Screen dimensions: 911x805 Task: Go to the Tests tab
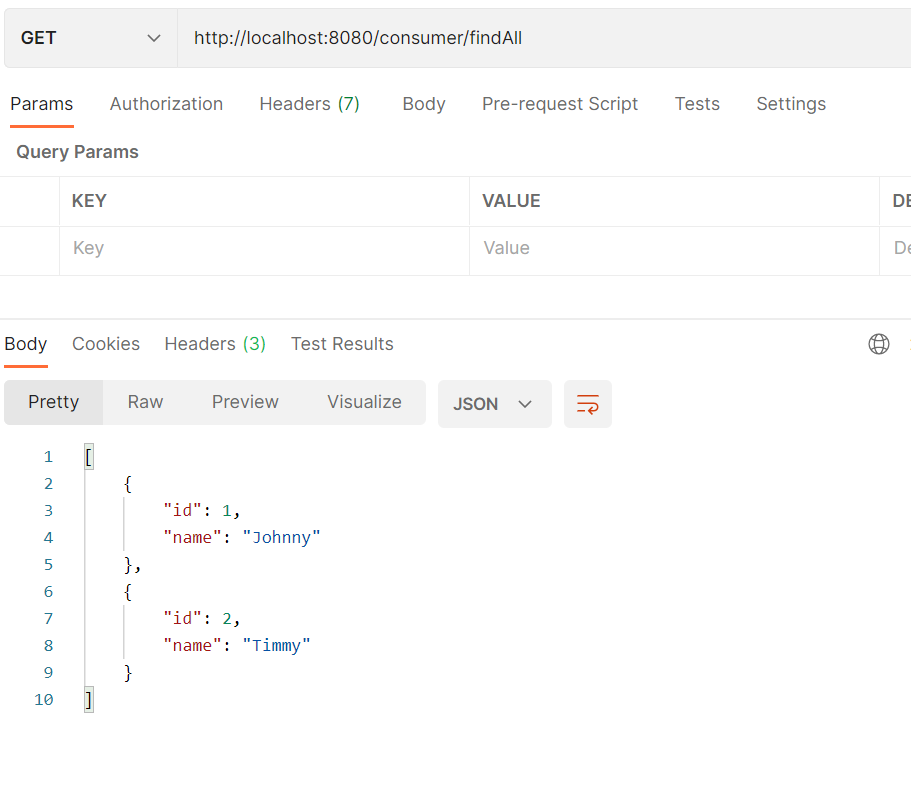(697, 104)
